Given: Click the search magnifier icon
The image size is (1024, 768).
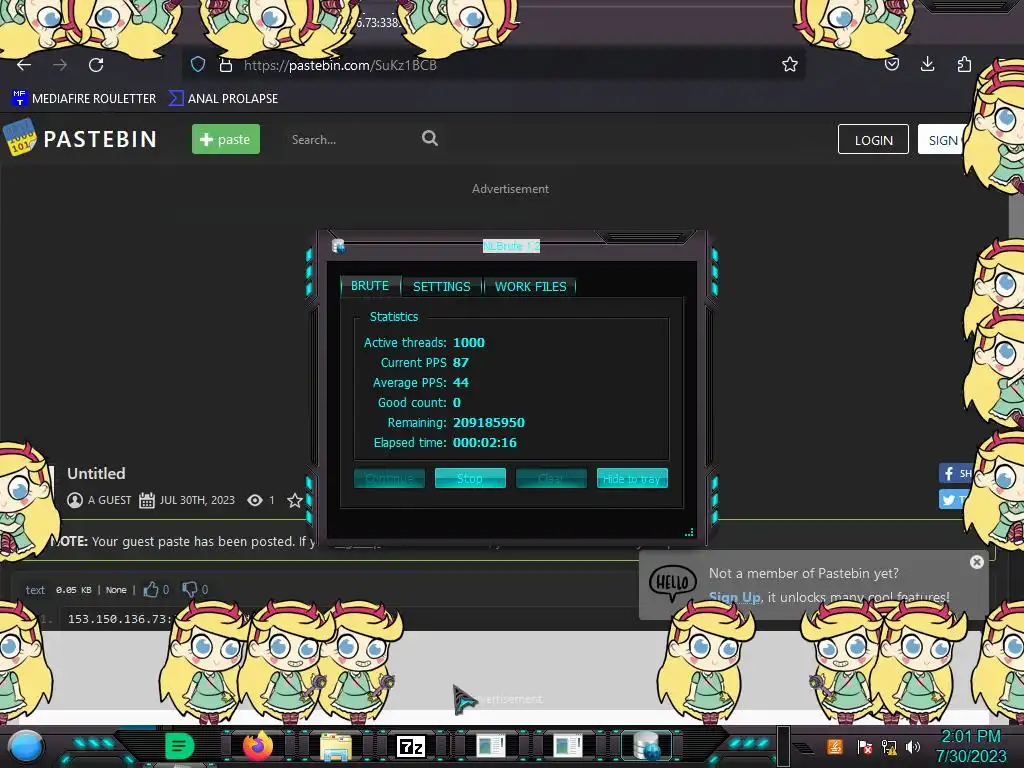Looking at the screenshot, I should [x=430, y=138].
